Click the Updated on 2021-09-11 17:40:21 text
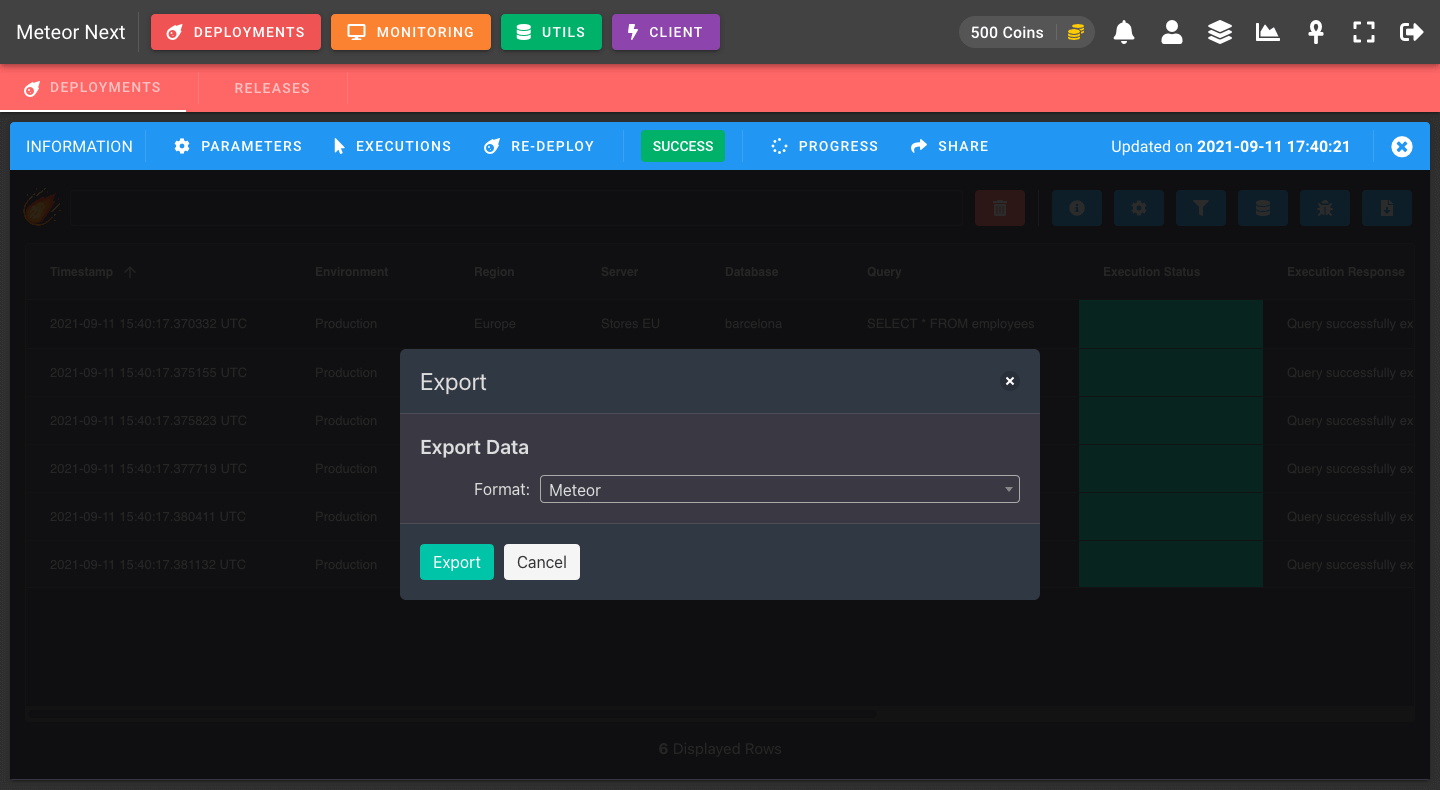The height and width of the screenshot is (790, 1440). click(x=1231, y=146)
